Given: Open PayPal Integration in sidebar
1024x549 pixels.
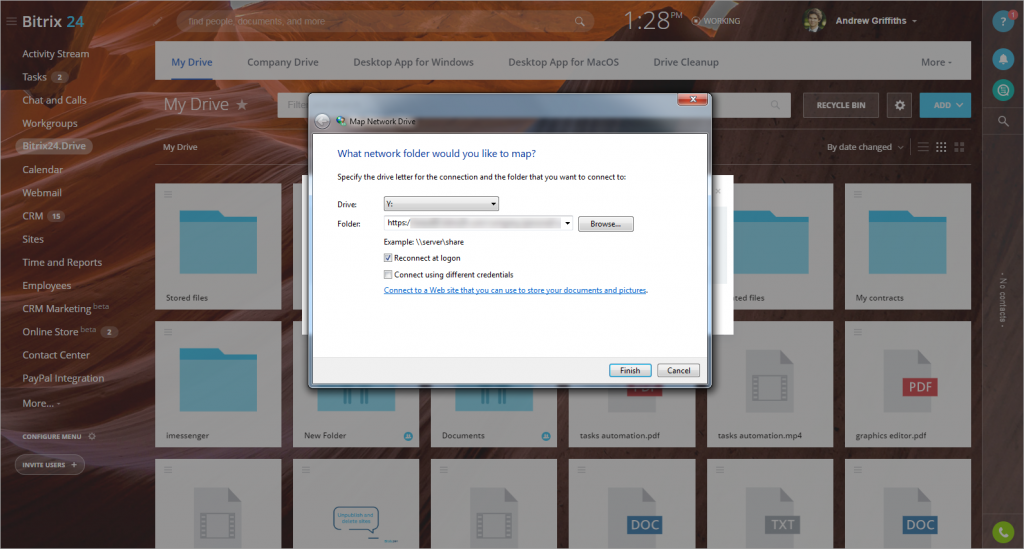Looking at the screenshot, I should [63, 378].
